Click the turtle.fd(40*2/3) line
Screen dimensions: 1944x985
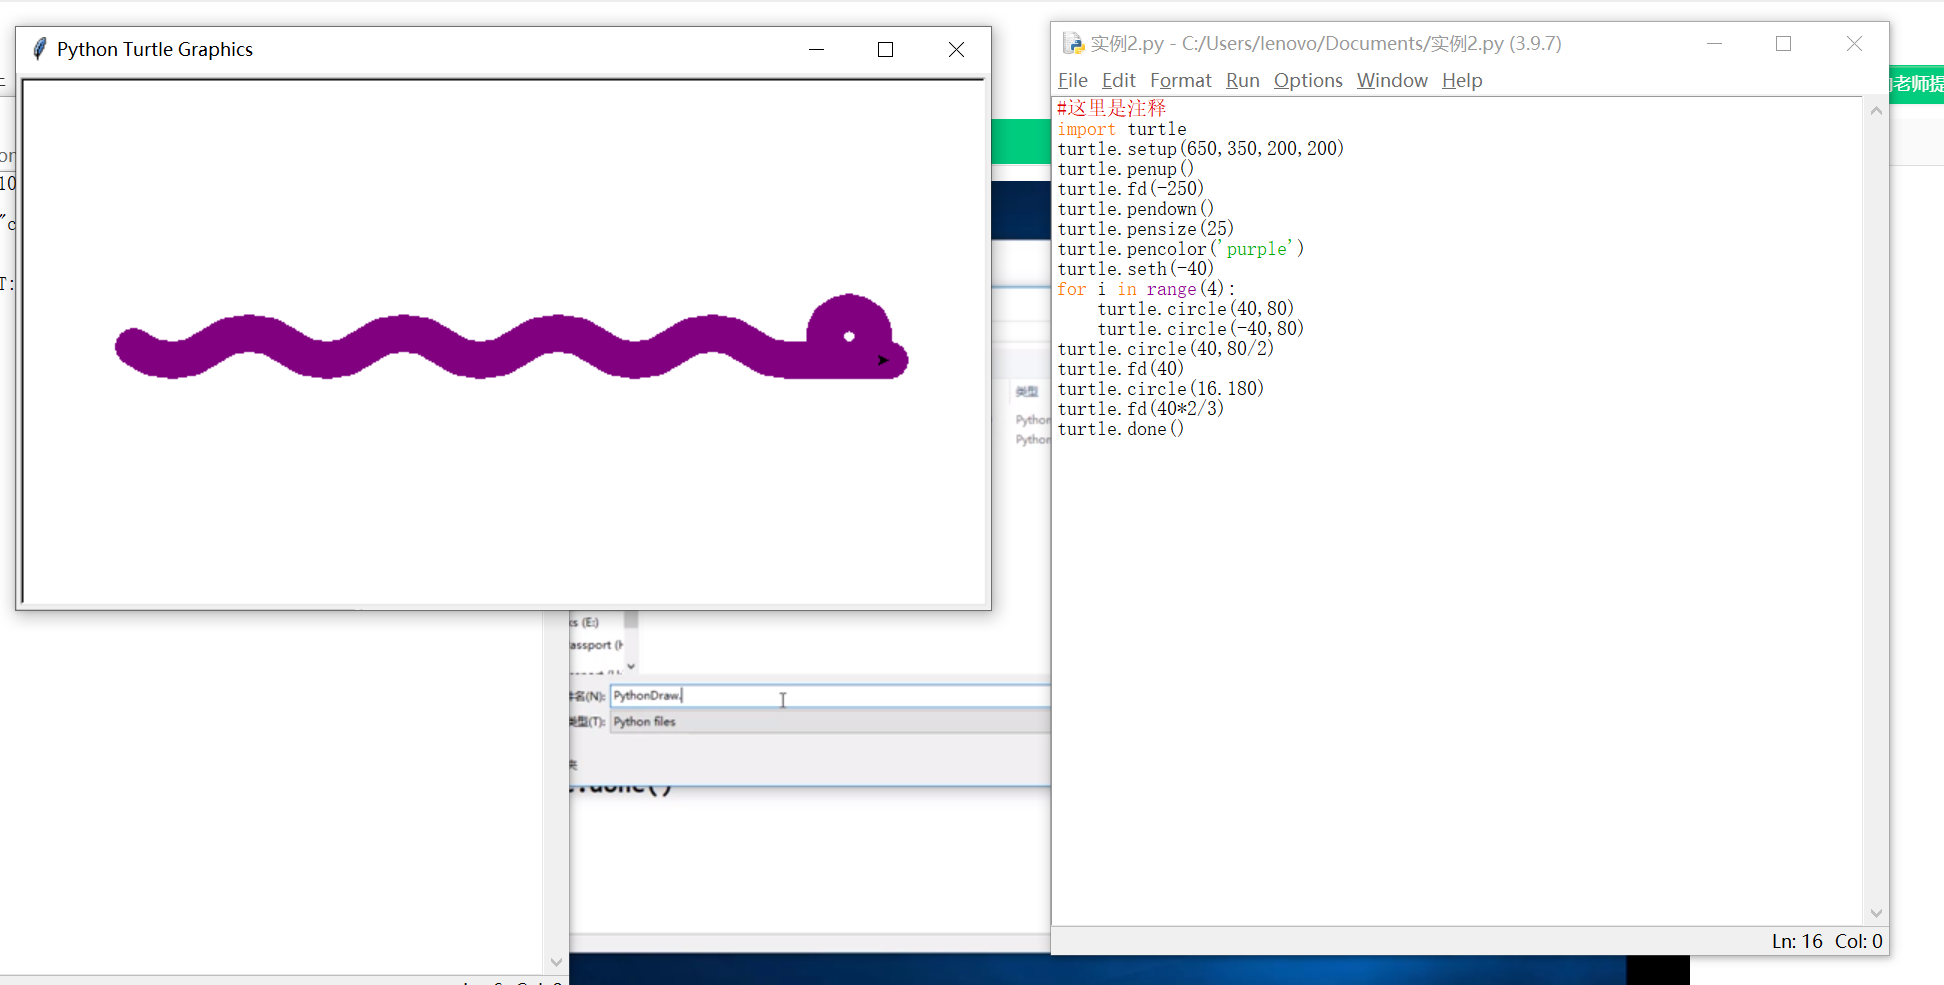1141,409
